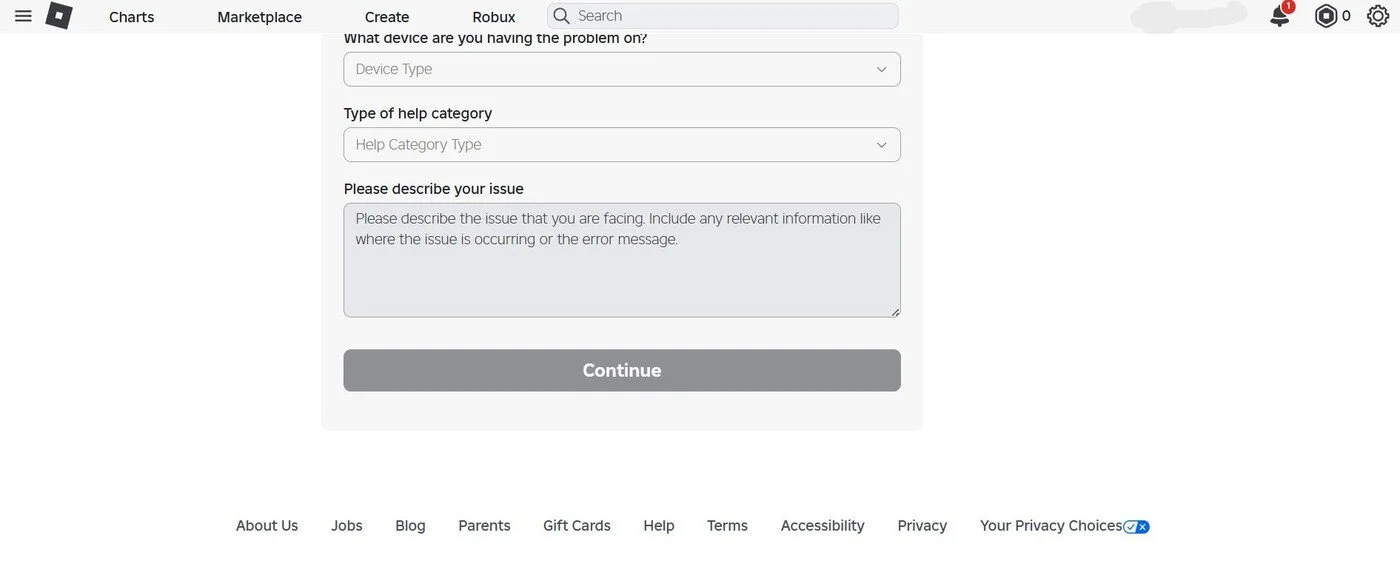This screenshot has width=1400, height=561.
Task: Open the Marketplace tab
Action: pyautogui.click(x=260, y=17)
